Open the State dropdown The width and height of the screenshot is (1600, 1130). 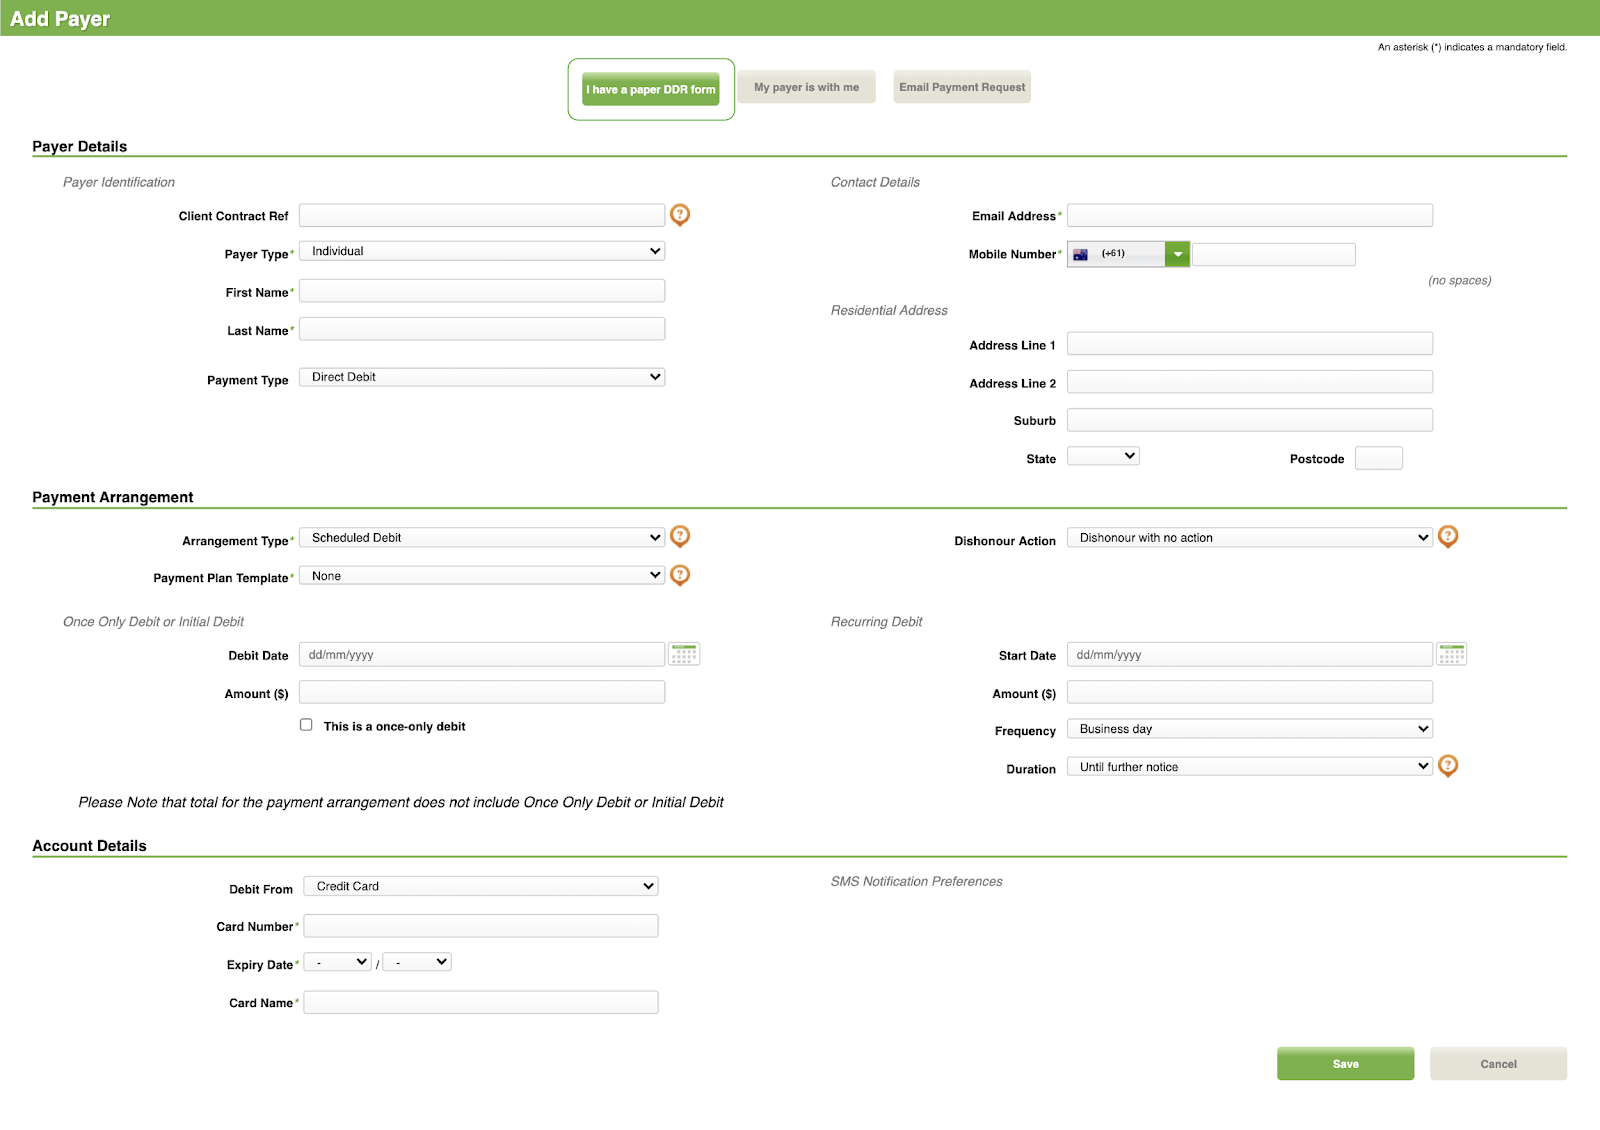pyautogui.click(x=1103, y=456)
